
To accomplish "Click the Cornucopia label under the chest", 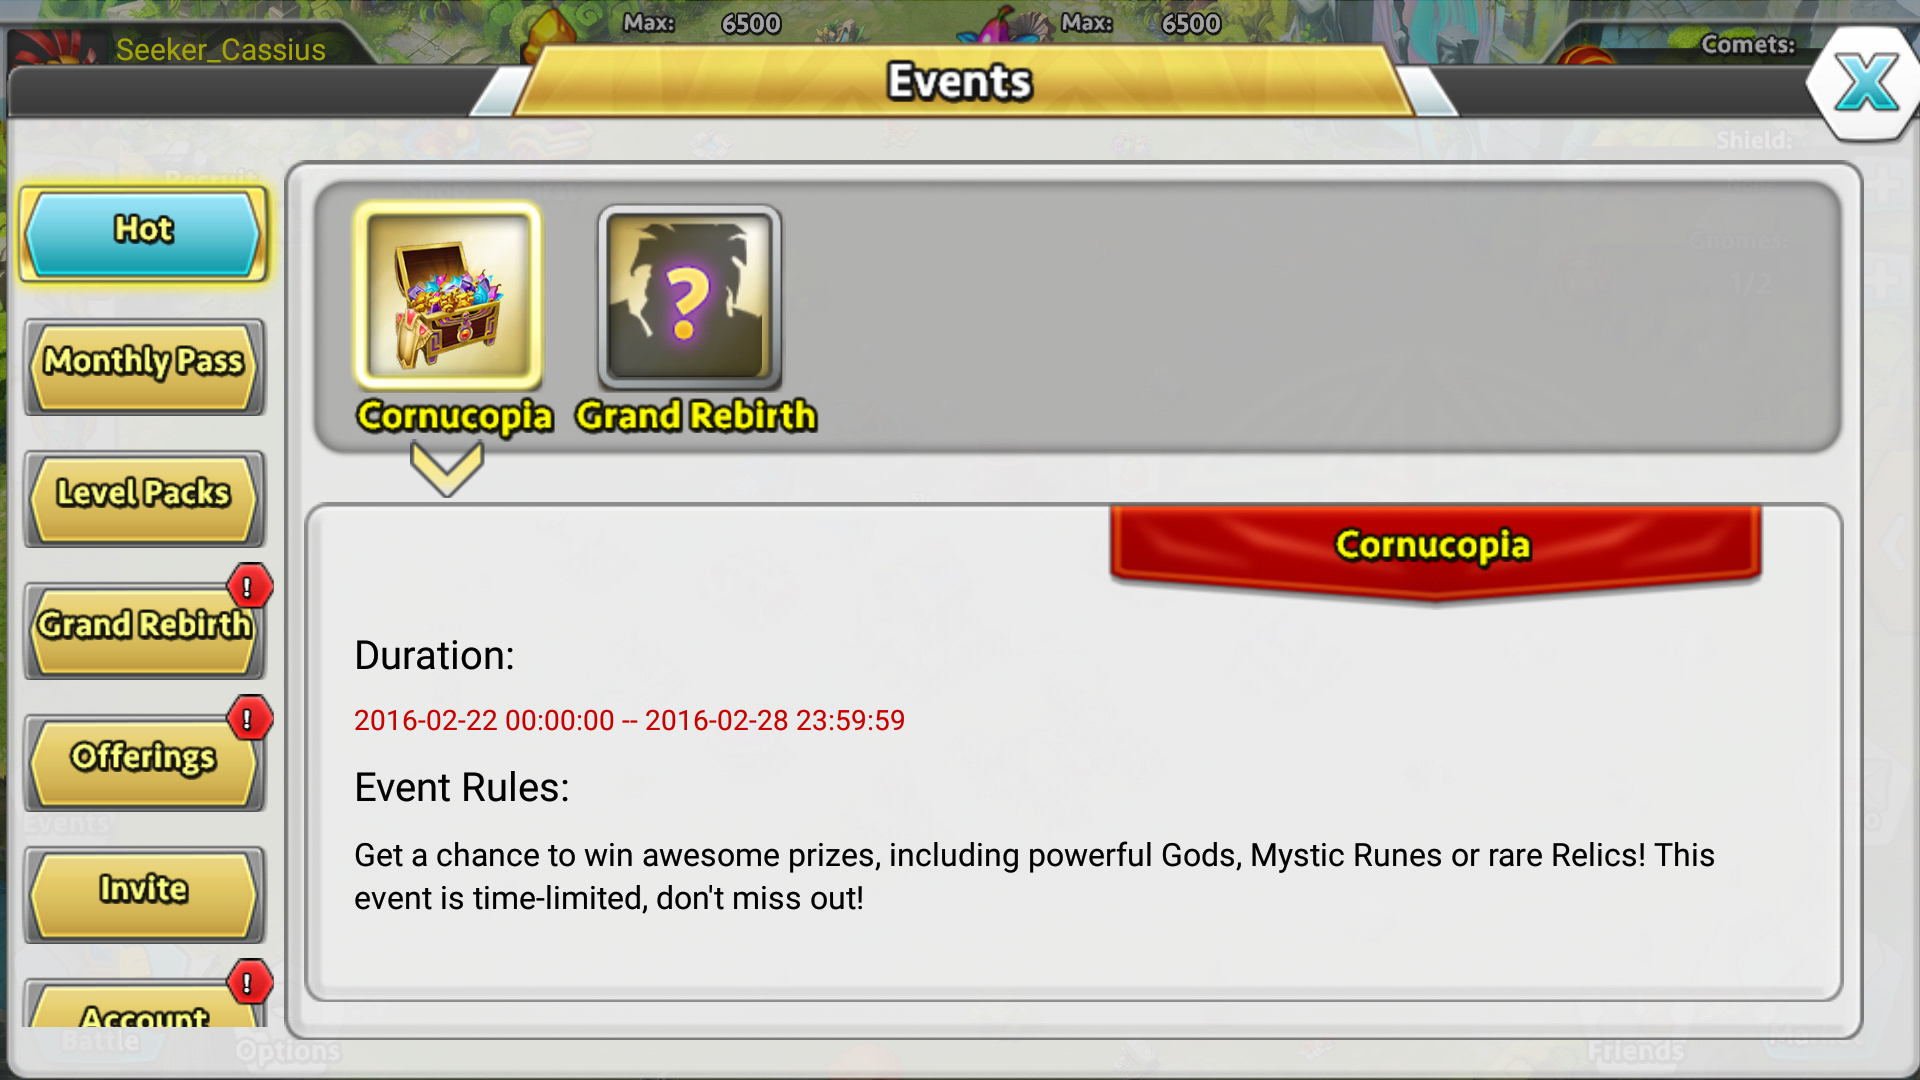I will pyautogui.click(x=455, y=416).
